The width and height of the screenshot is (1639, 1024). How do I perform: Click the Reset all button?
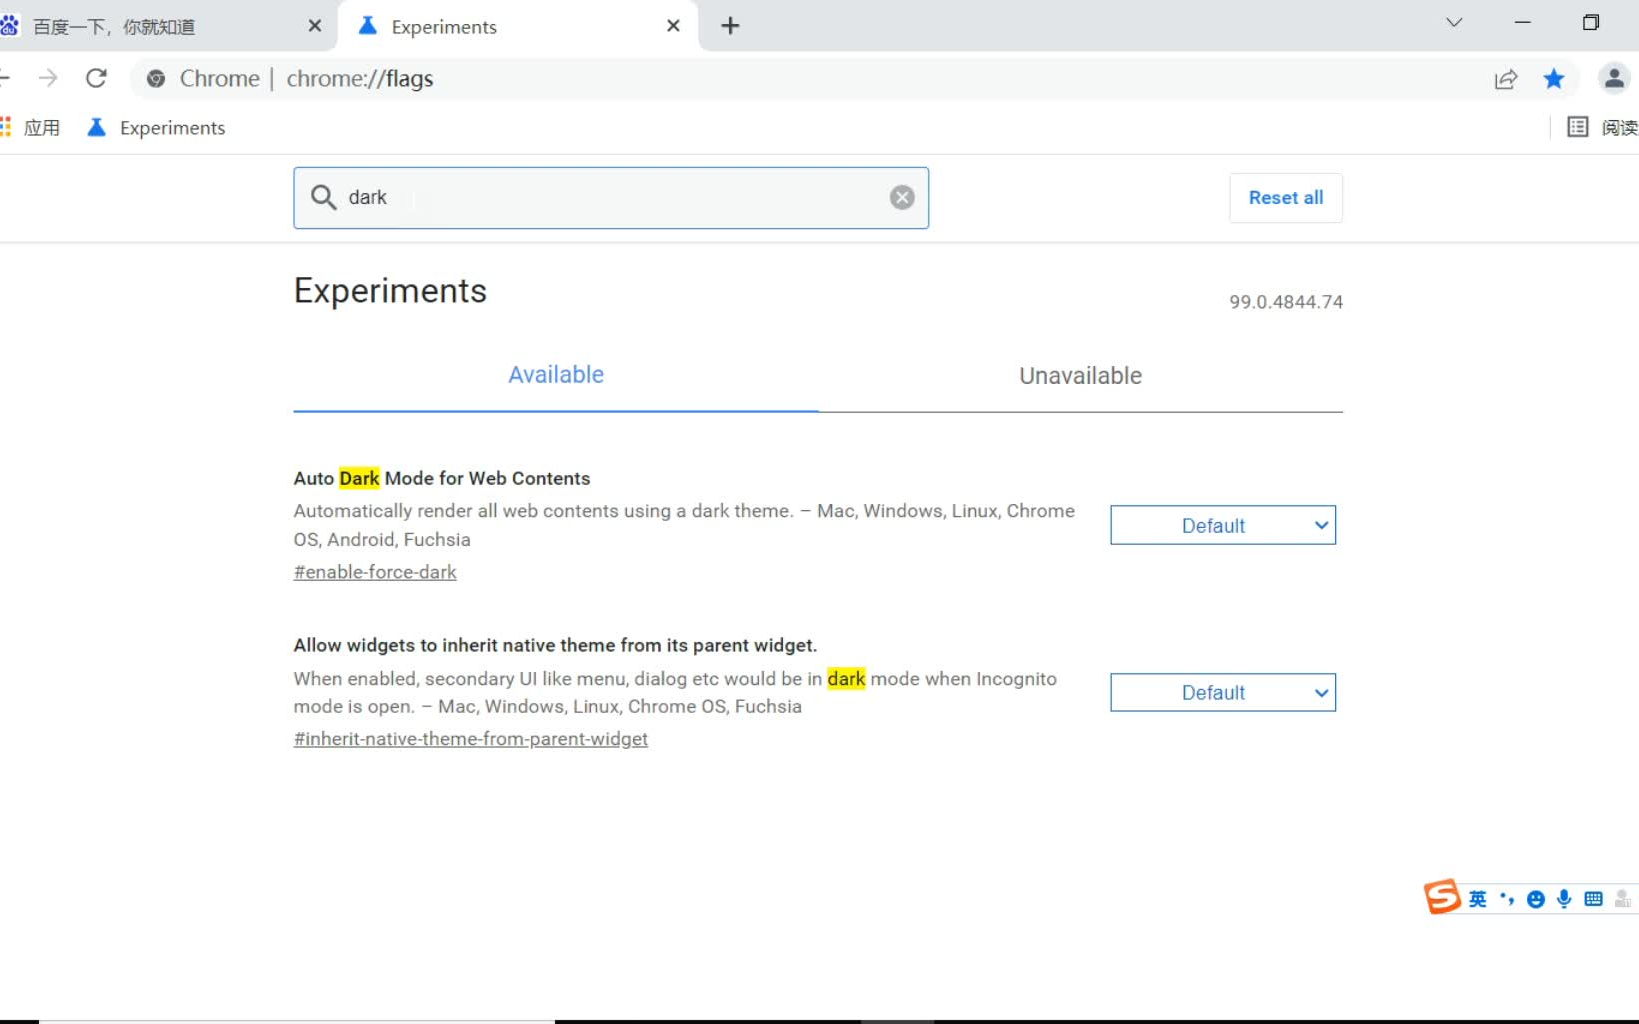(x=1285, y=197)
